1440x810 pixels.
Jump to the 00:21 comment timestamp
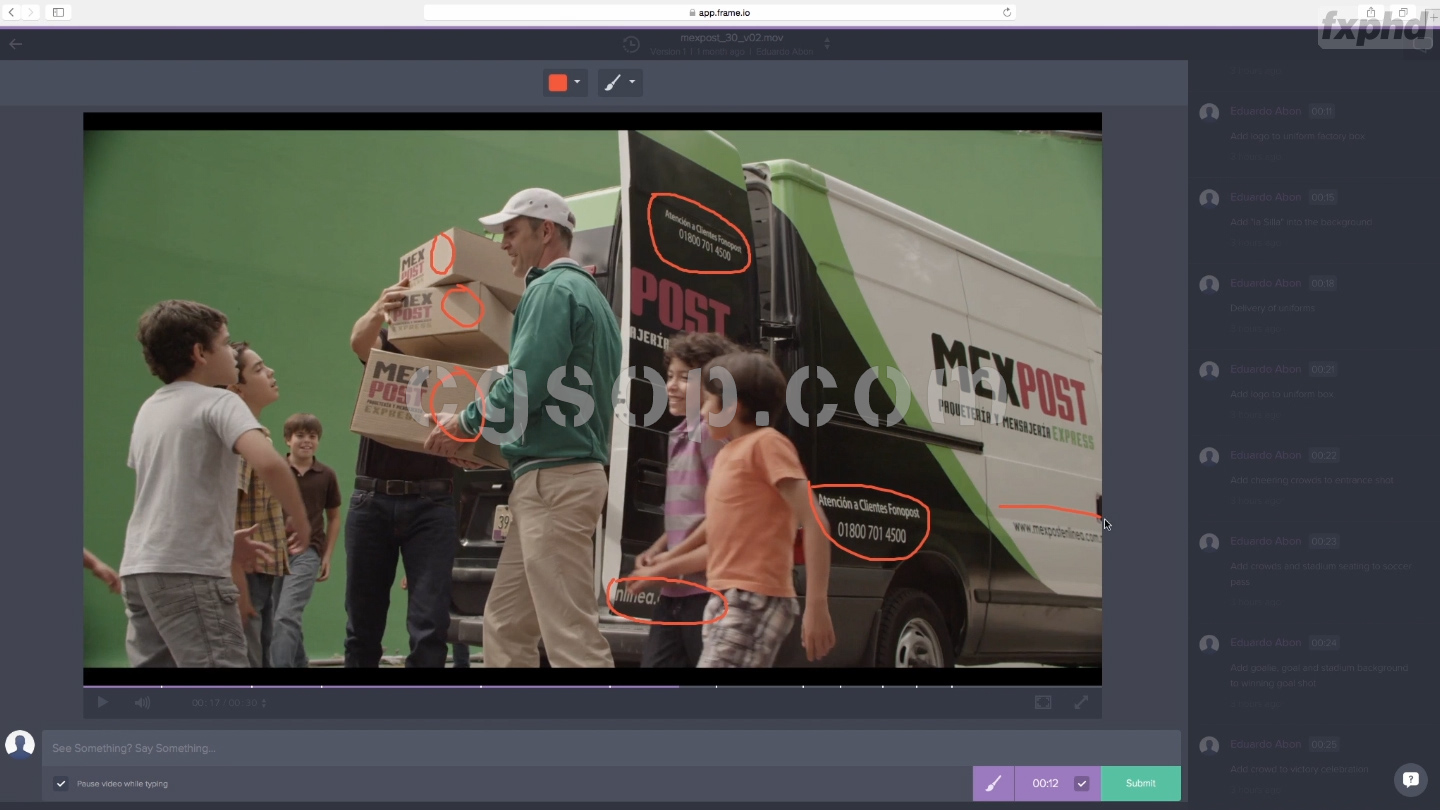point(1322,369)
